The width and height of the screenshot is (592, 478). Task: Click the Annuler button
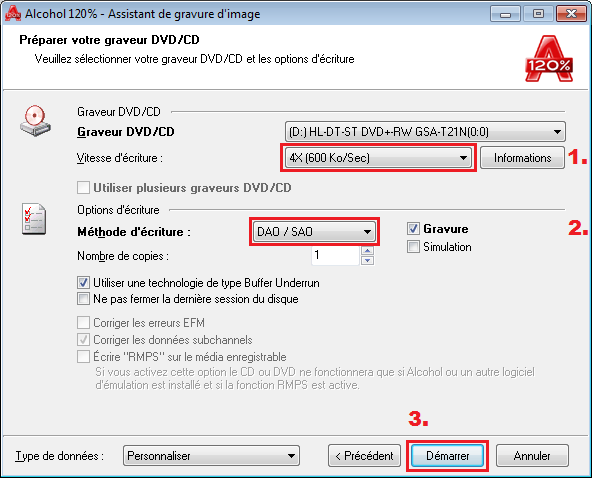click(x=532, y=455)
